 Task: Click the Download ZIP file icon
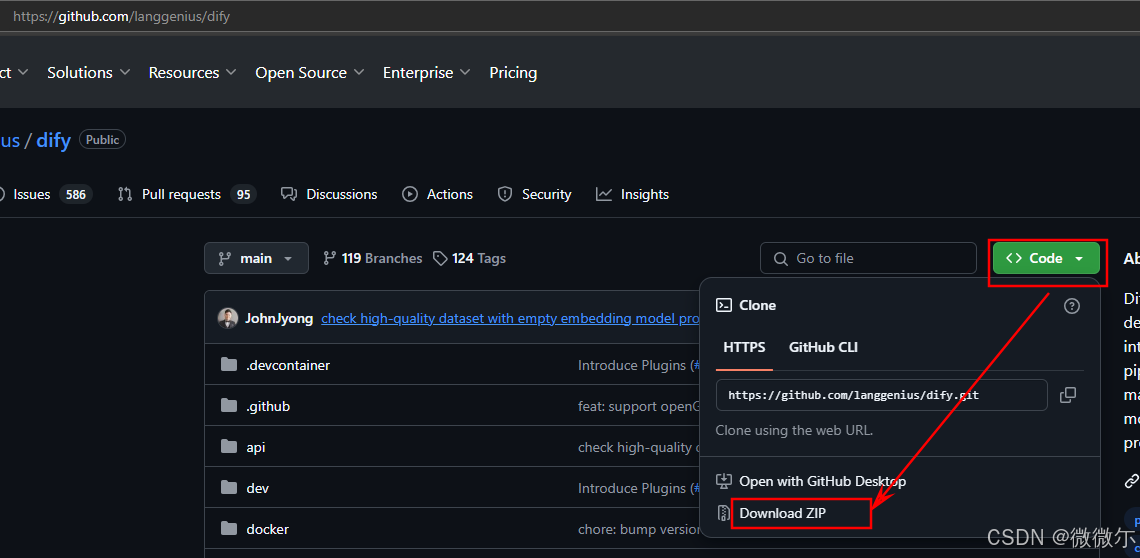click(723, 513)
